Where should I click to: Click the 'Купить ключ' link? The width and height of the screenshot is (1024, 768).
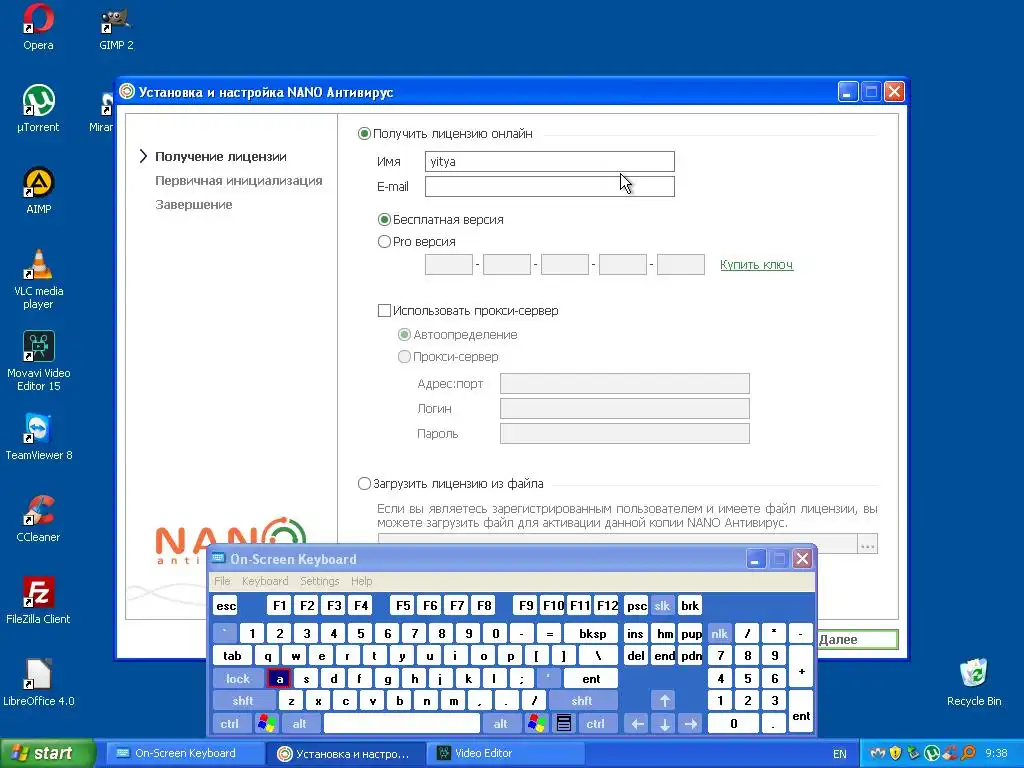coord(756,264)
